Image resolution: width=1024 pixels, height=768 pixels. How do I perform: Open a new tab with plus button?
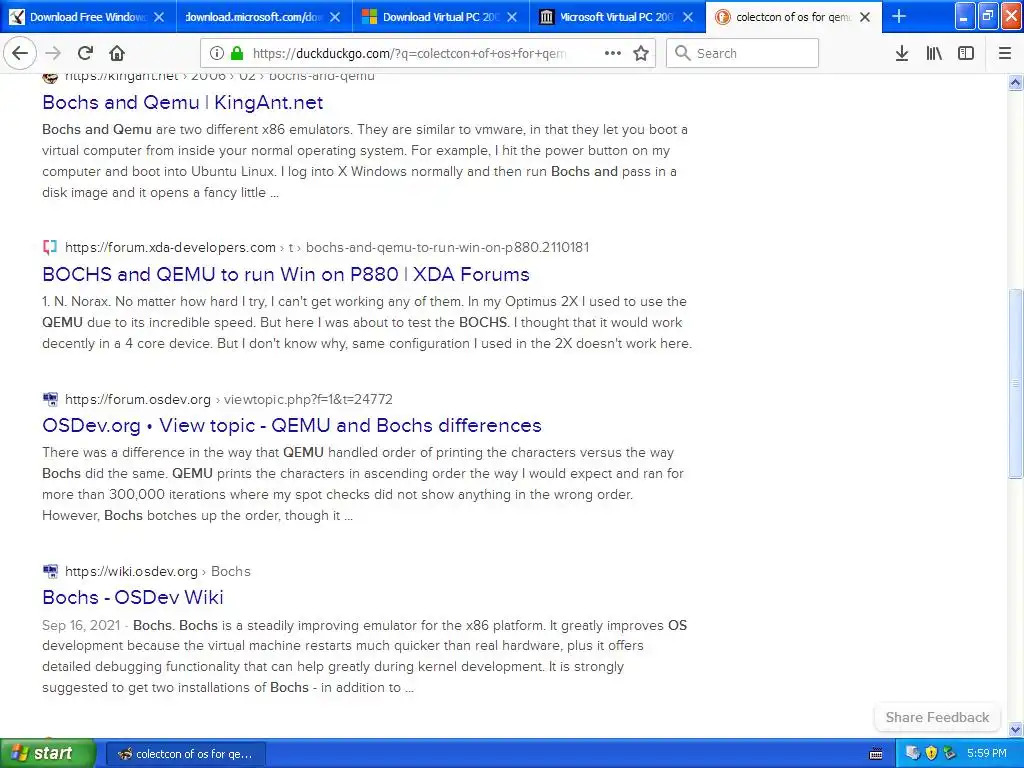[x=899, y=16]
